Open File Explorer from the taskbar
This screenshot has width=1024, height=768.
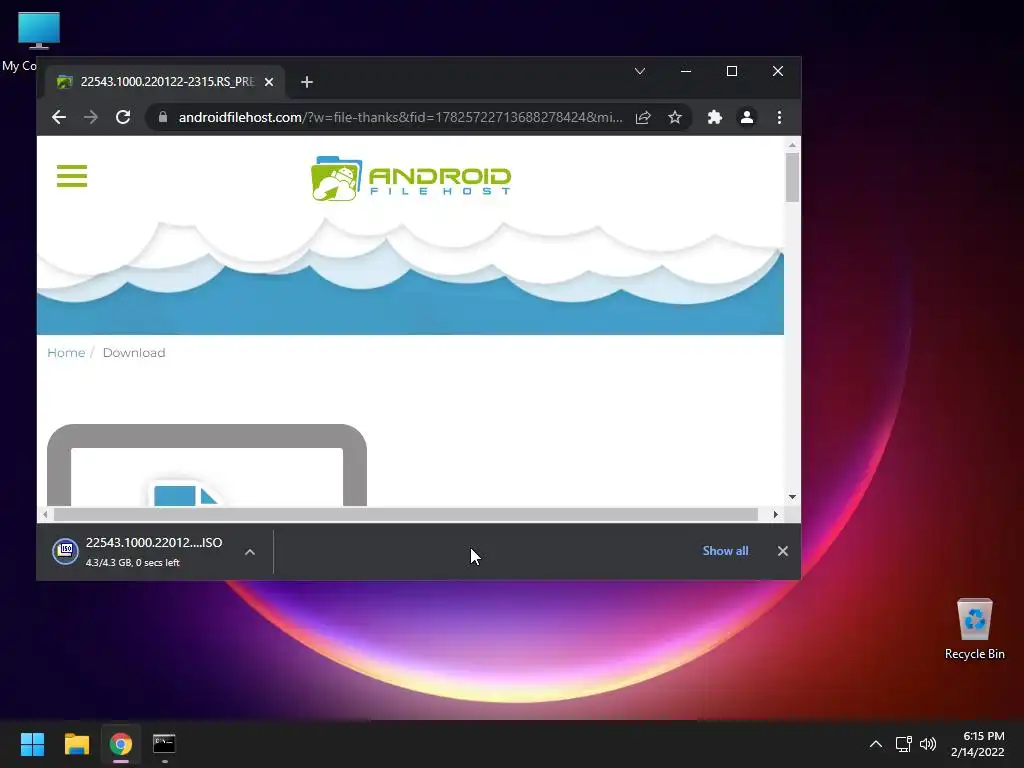pos(76,744)
